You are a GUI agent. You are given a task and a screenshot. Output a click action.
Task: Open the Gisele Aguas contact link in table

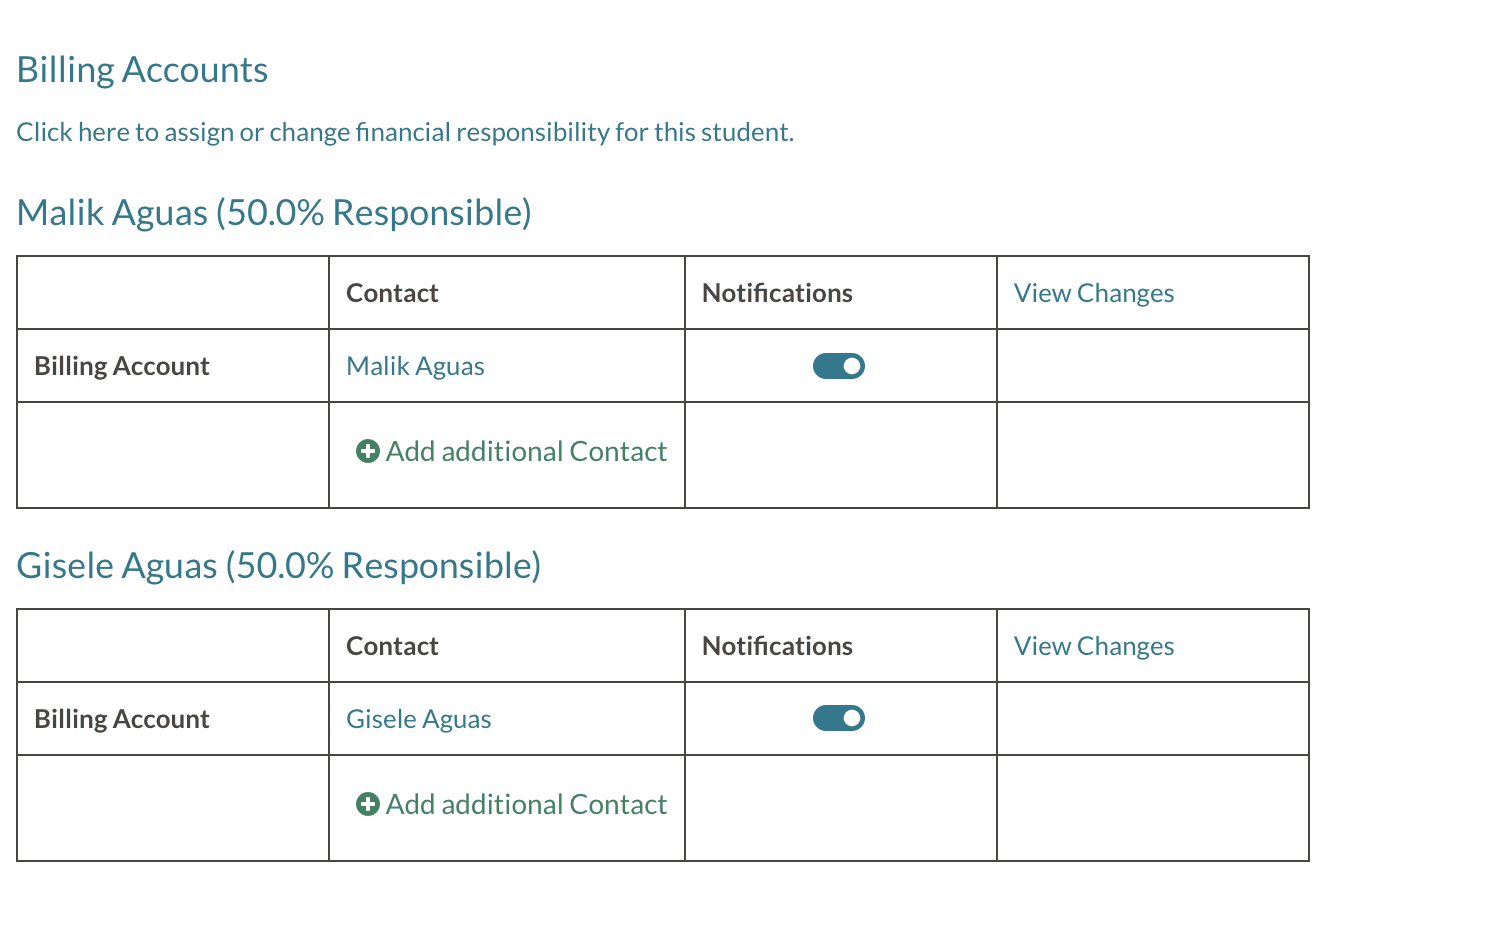418,719
